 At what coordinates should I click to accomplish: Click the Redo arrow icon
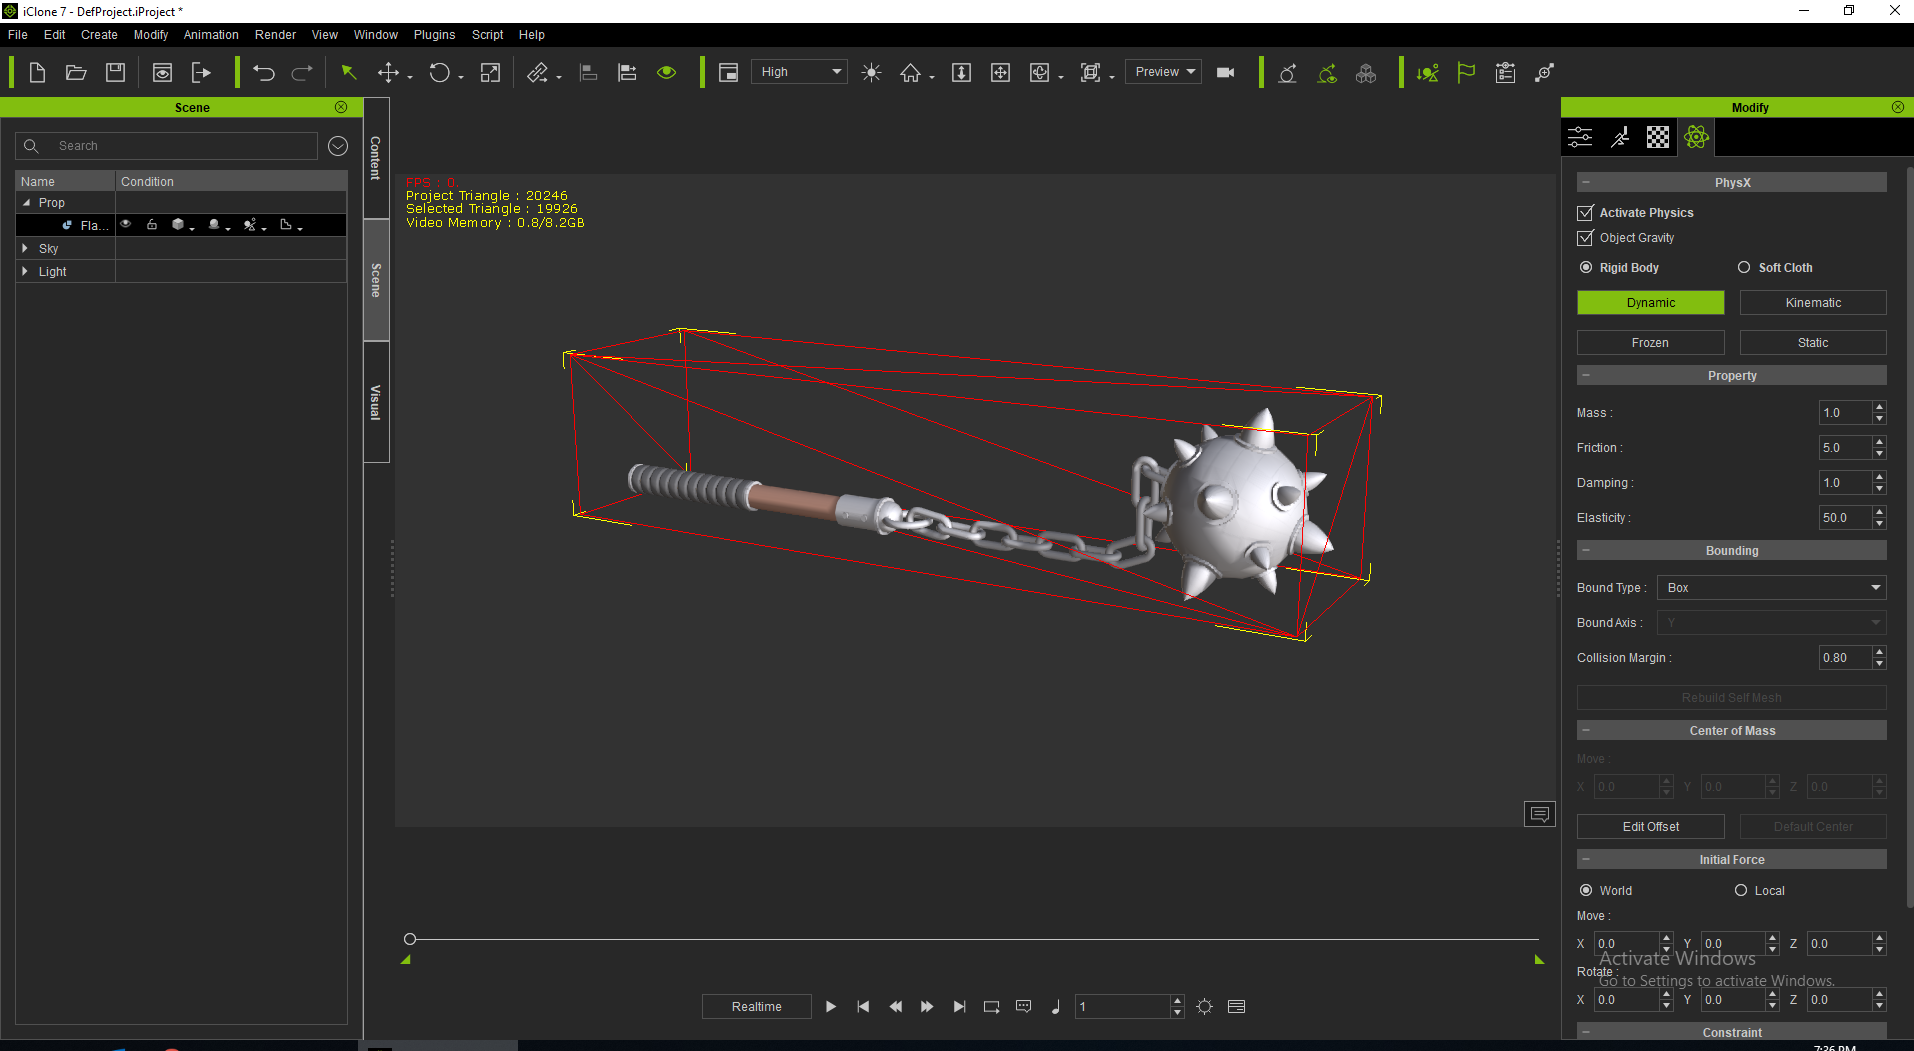coord(302,72)
